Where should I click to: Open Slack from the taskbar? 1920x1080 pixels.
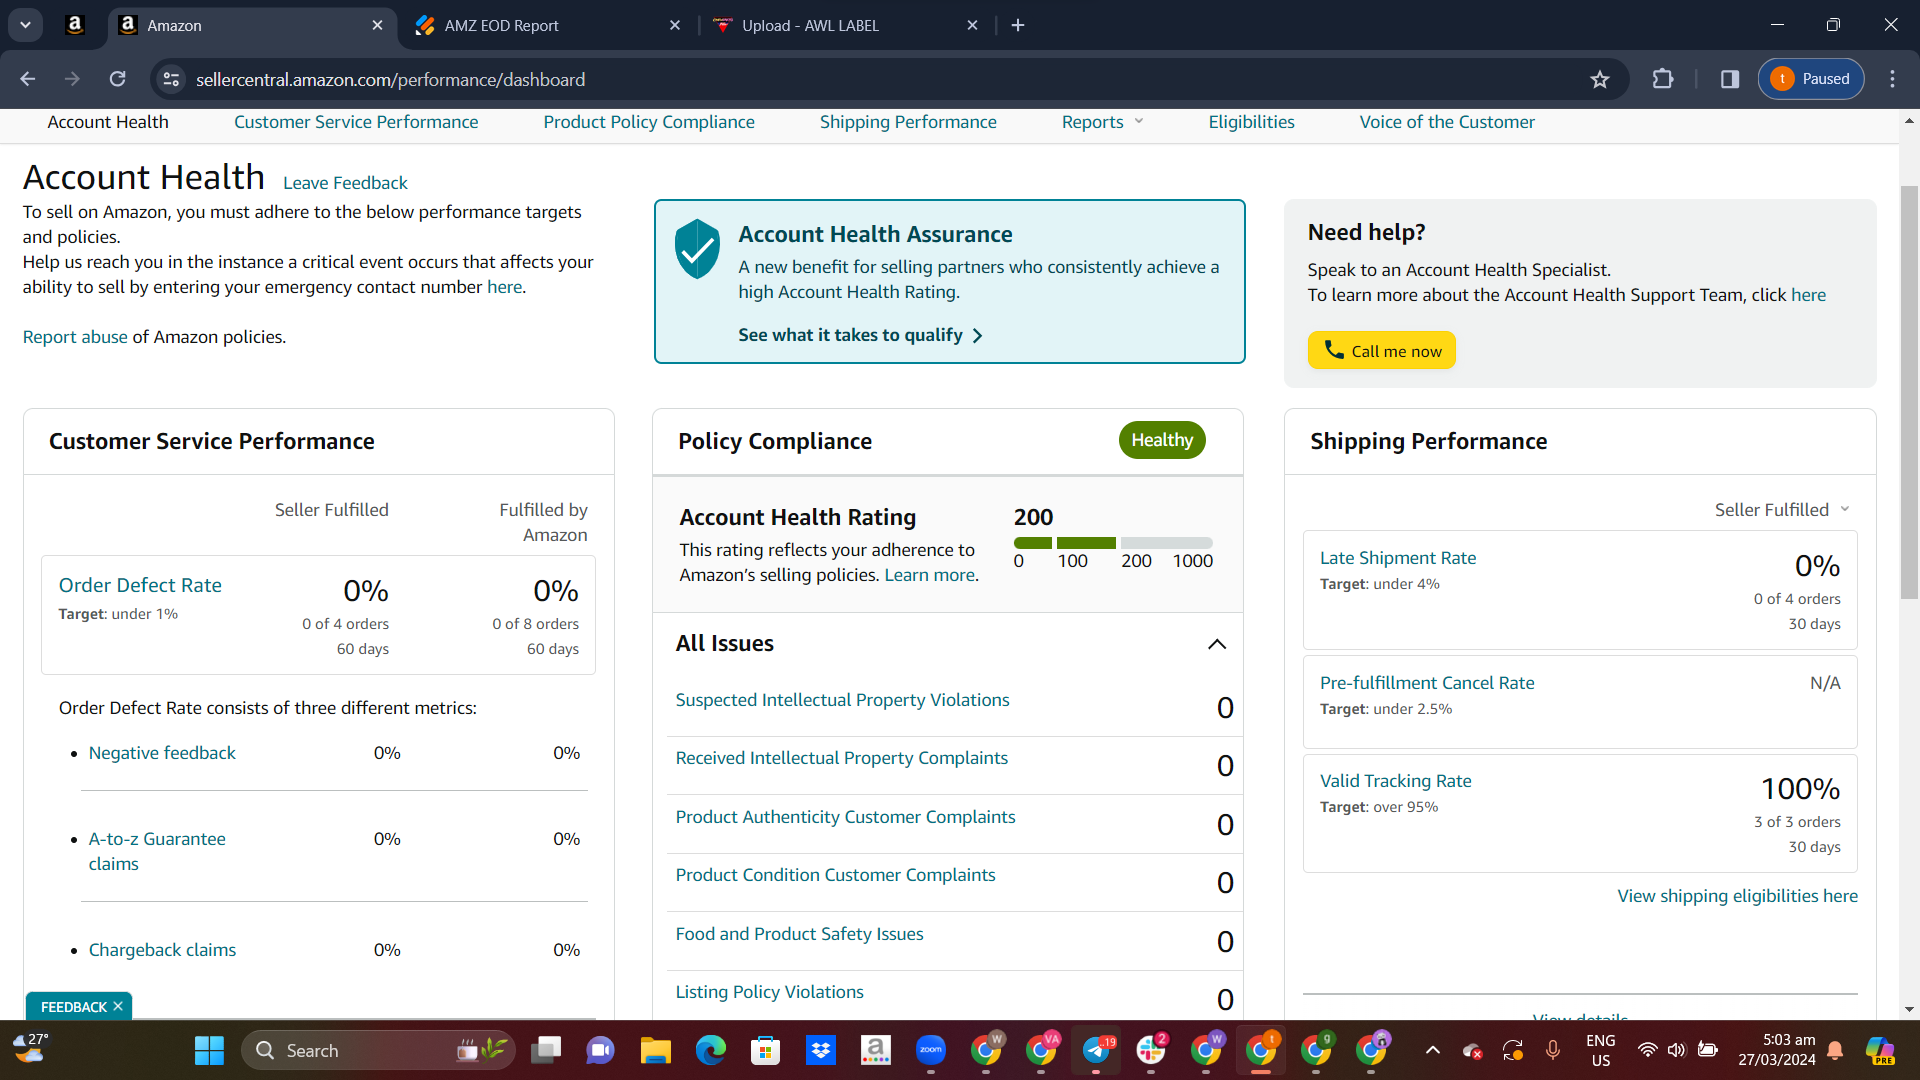(x=1151, y=1051)
